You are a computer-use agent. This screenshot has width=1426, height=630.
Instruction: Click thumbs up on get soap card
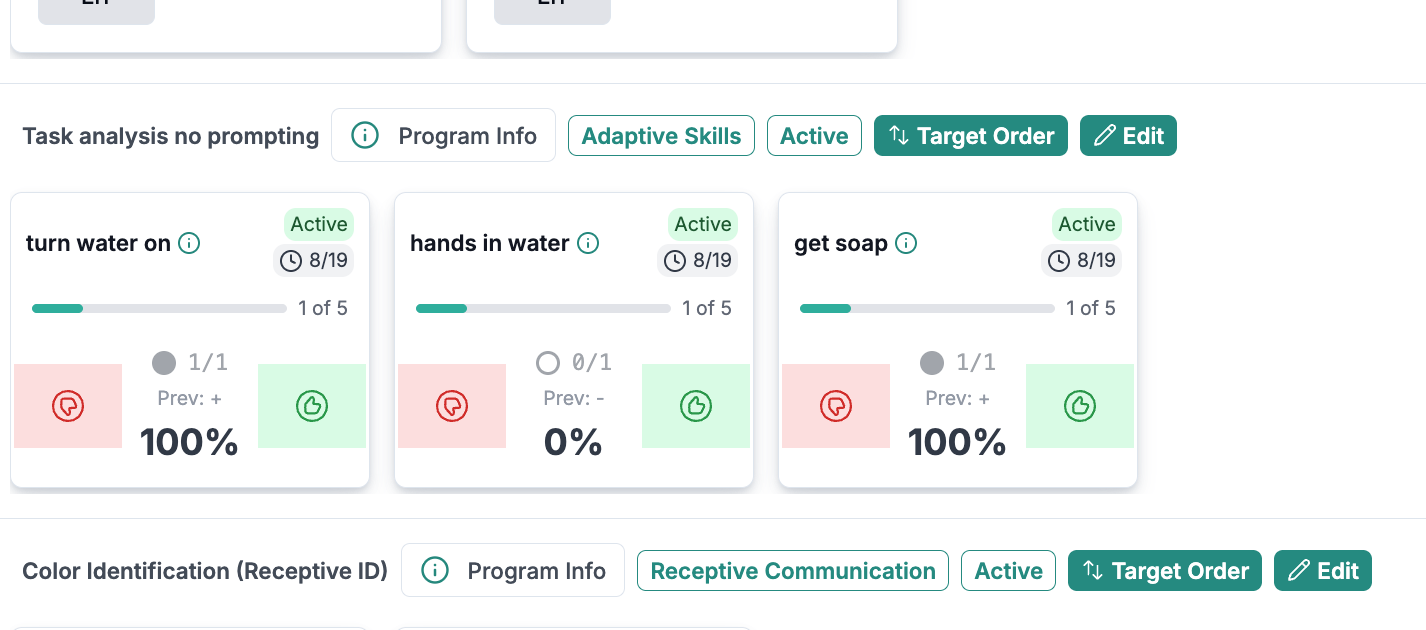tap(1080, 406)
